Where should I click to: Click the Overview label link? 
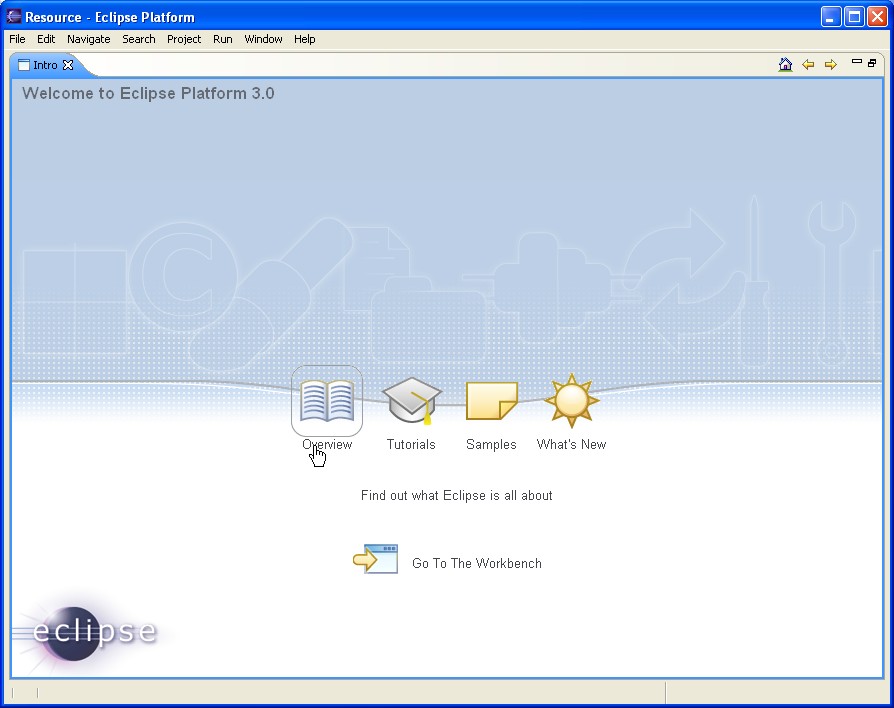click(x=327, y=444)
